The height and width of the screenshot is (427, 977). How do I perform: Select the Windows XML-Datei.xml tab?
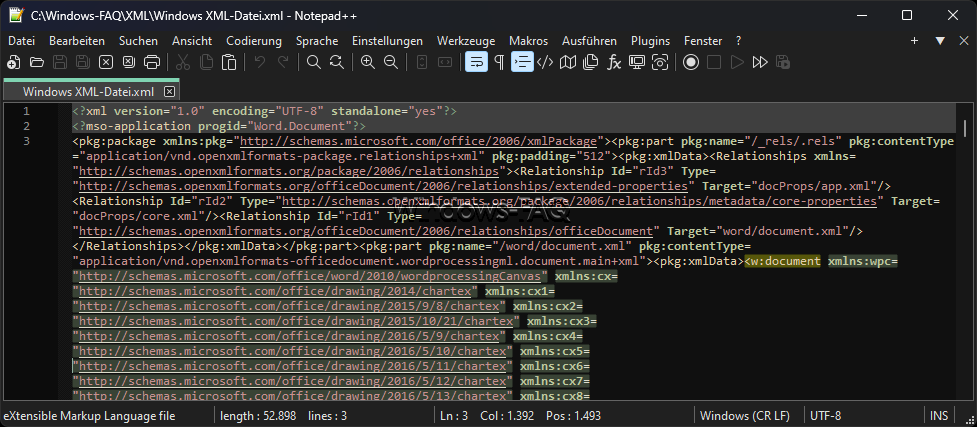tap(88, 92)
